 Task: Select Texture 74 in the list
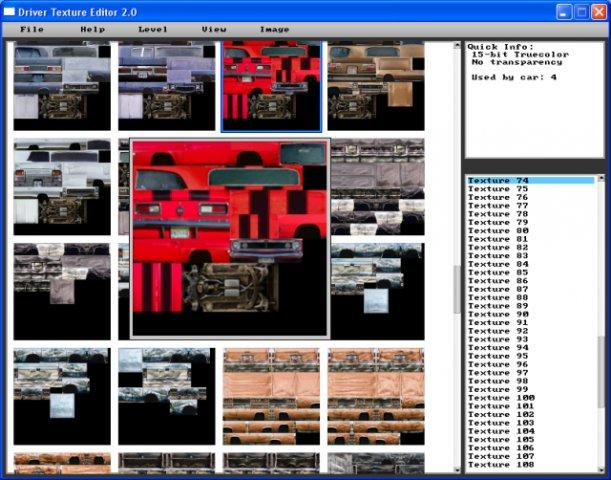click(531, 180)
